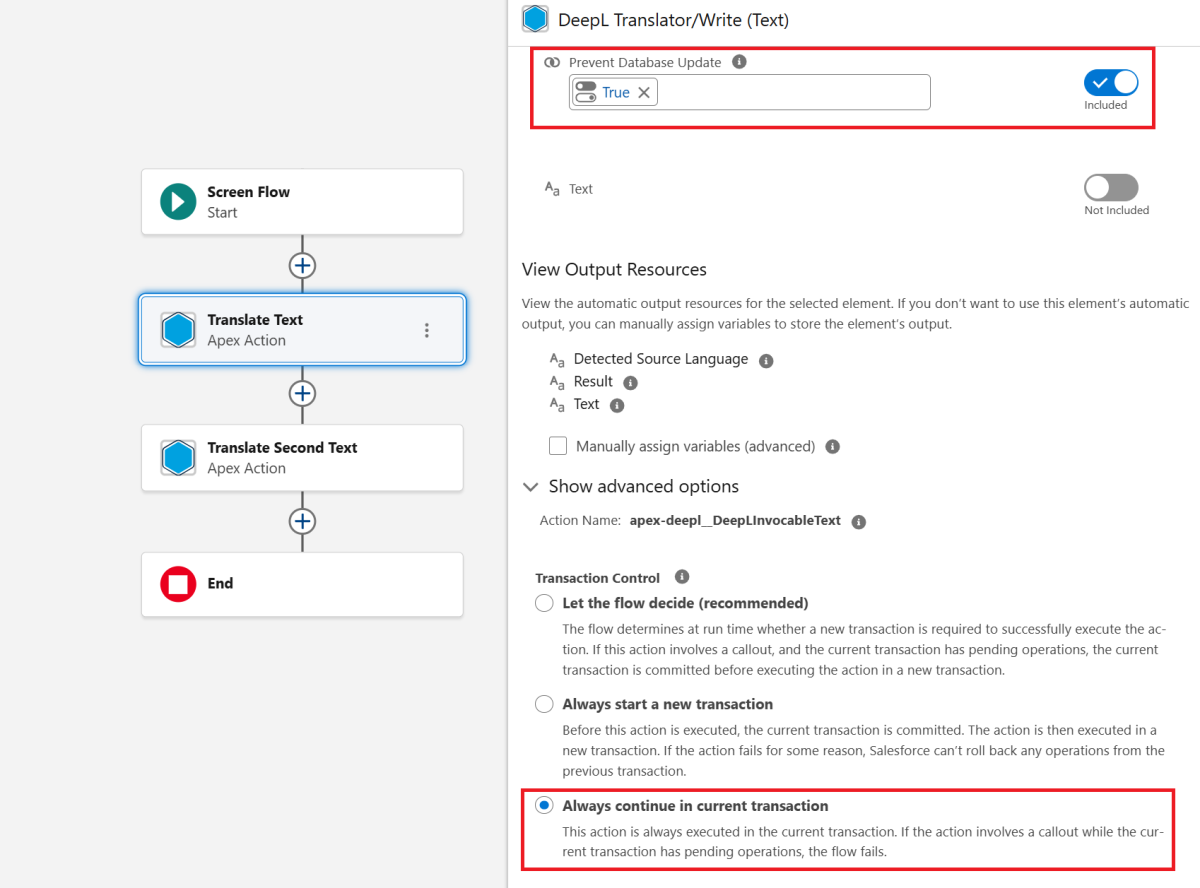Show info for Detected Source Language
Viewport: 1200px width, 888px height.
click(766, 360)
